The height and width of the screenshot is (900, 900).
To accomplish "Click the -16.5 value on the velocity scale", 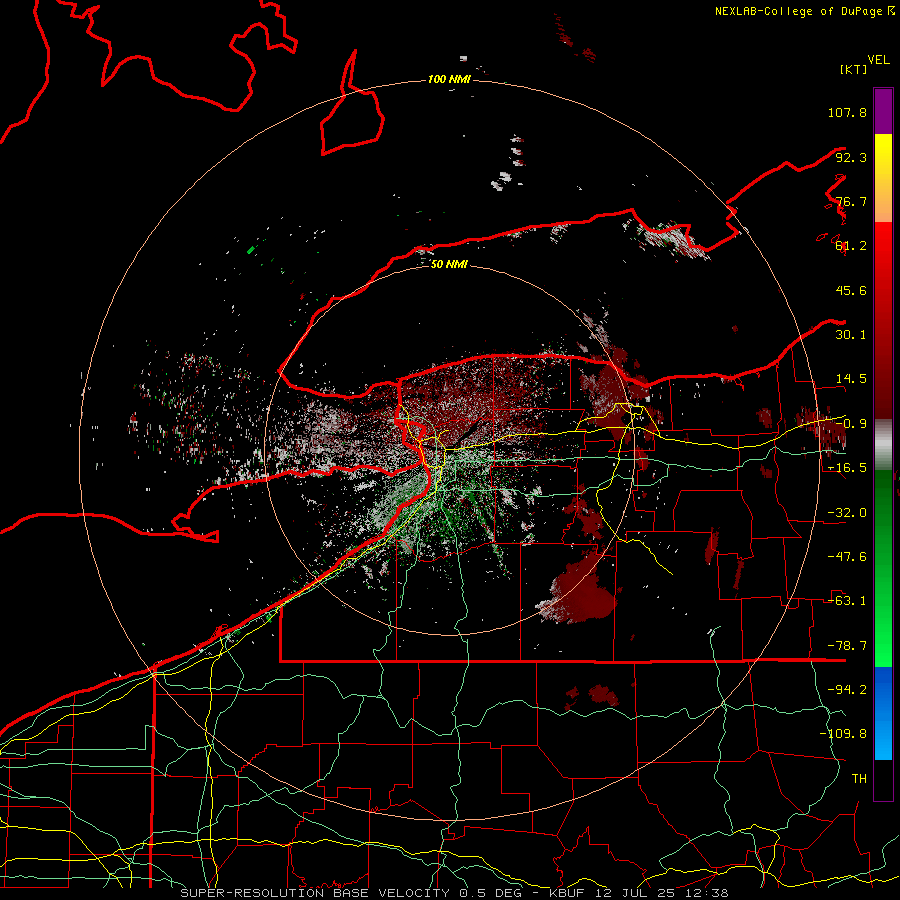I will [x=847, y=468].
